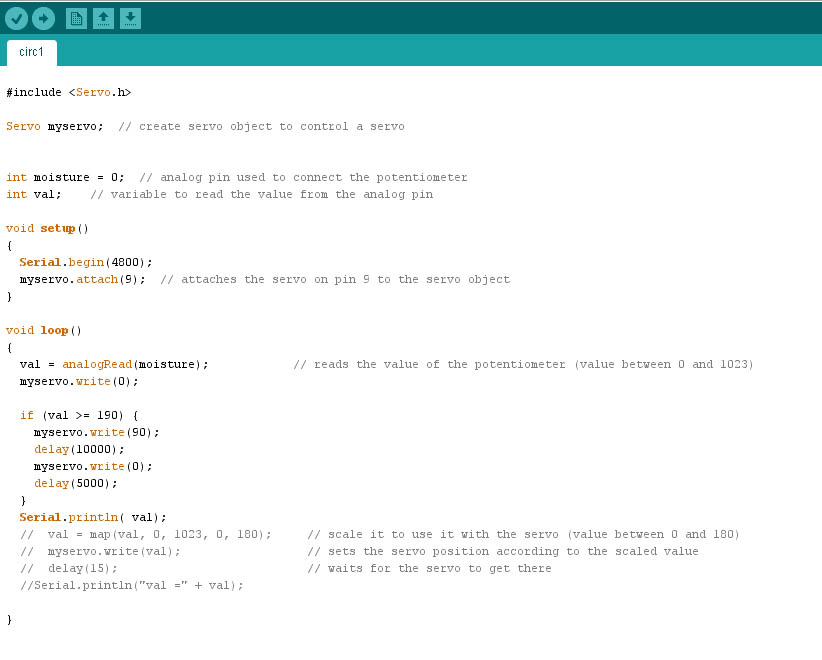This screenshot has width=822, height=660.
Task: Click the 'void loop()' line
Action: click(44, 330)
